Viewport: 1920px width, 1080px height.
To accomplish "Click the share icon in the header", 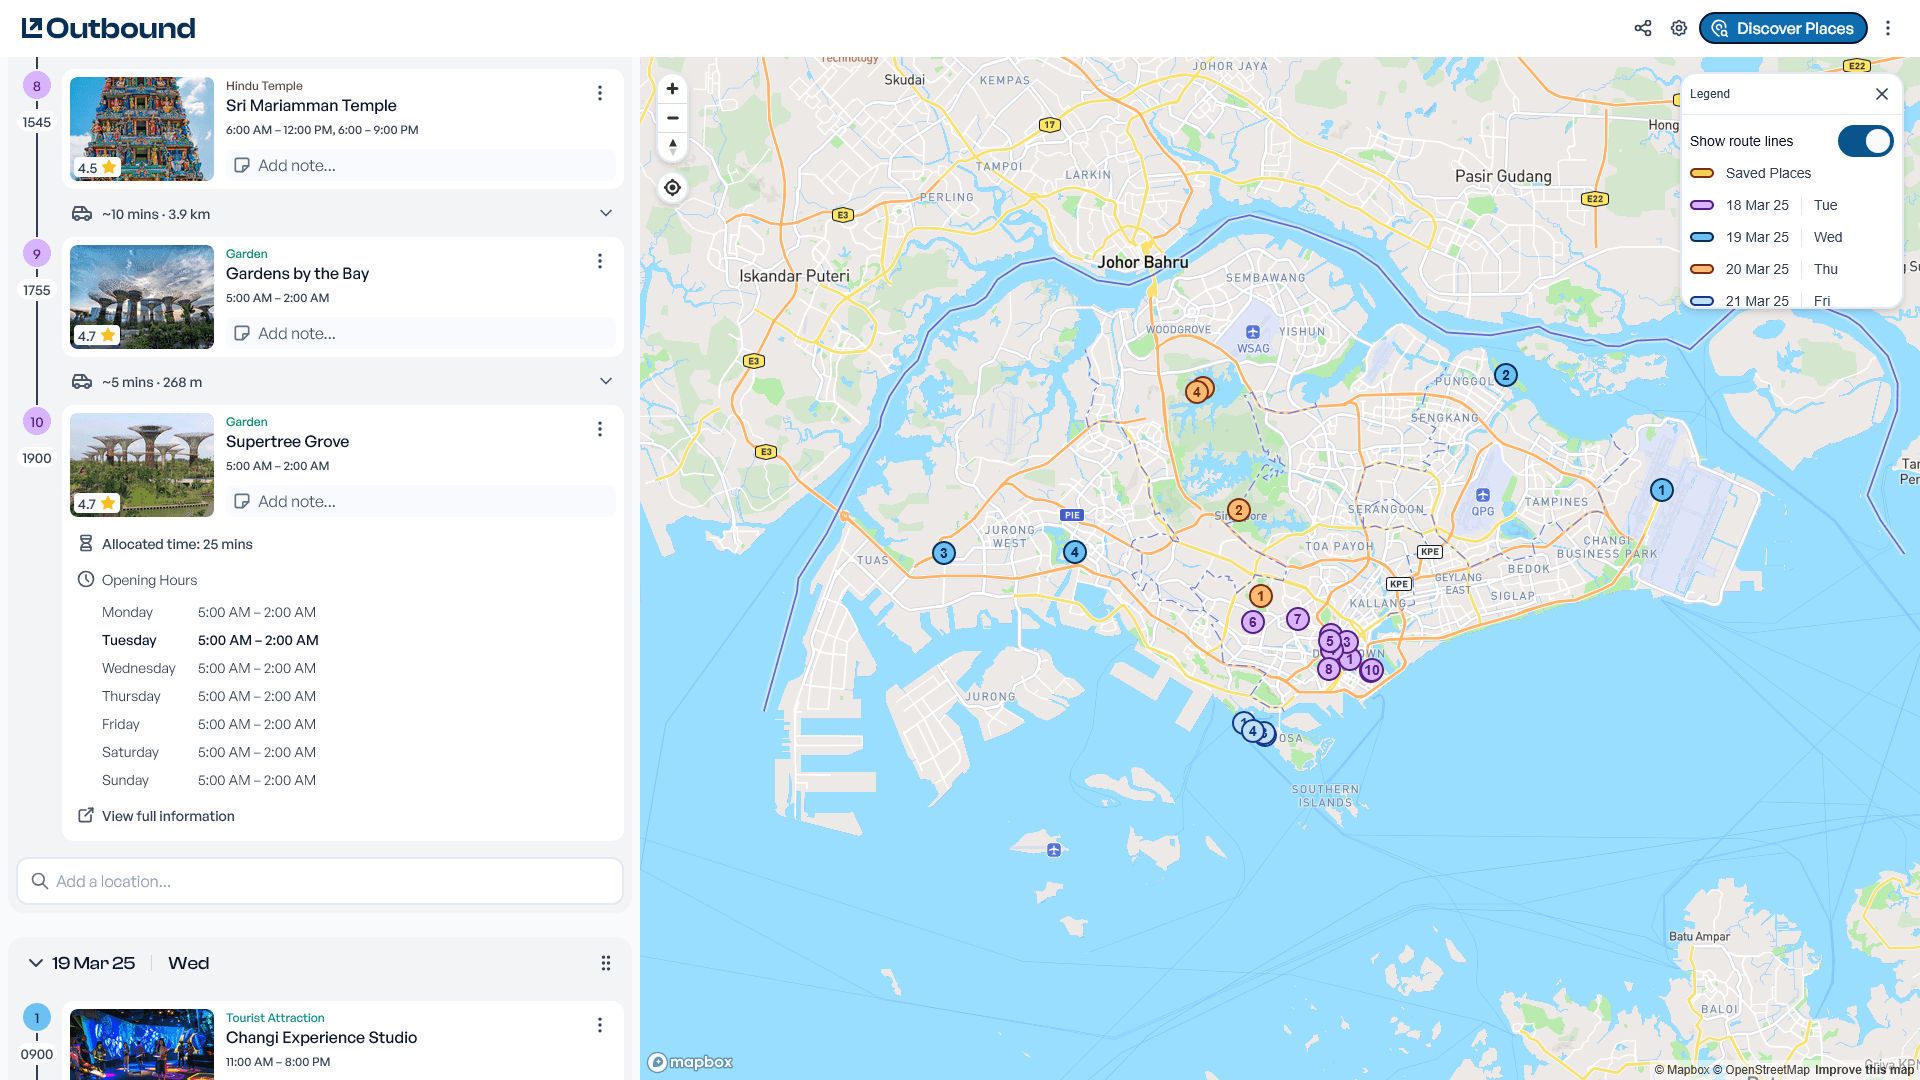I will 1643,28.
